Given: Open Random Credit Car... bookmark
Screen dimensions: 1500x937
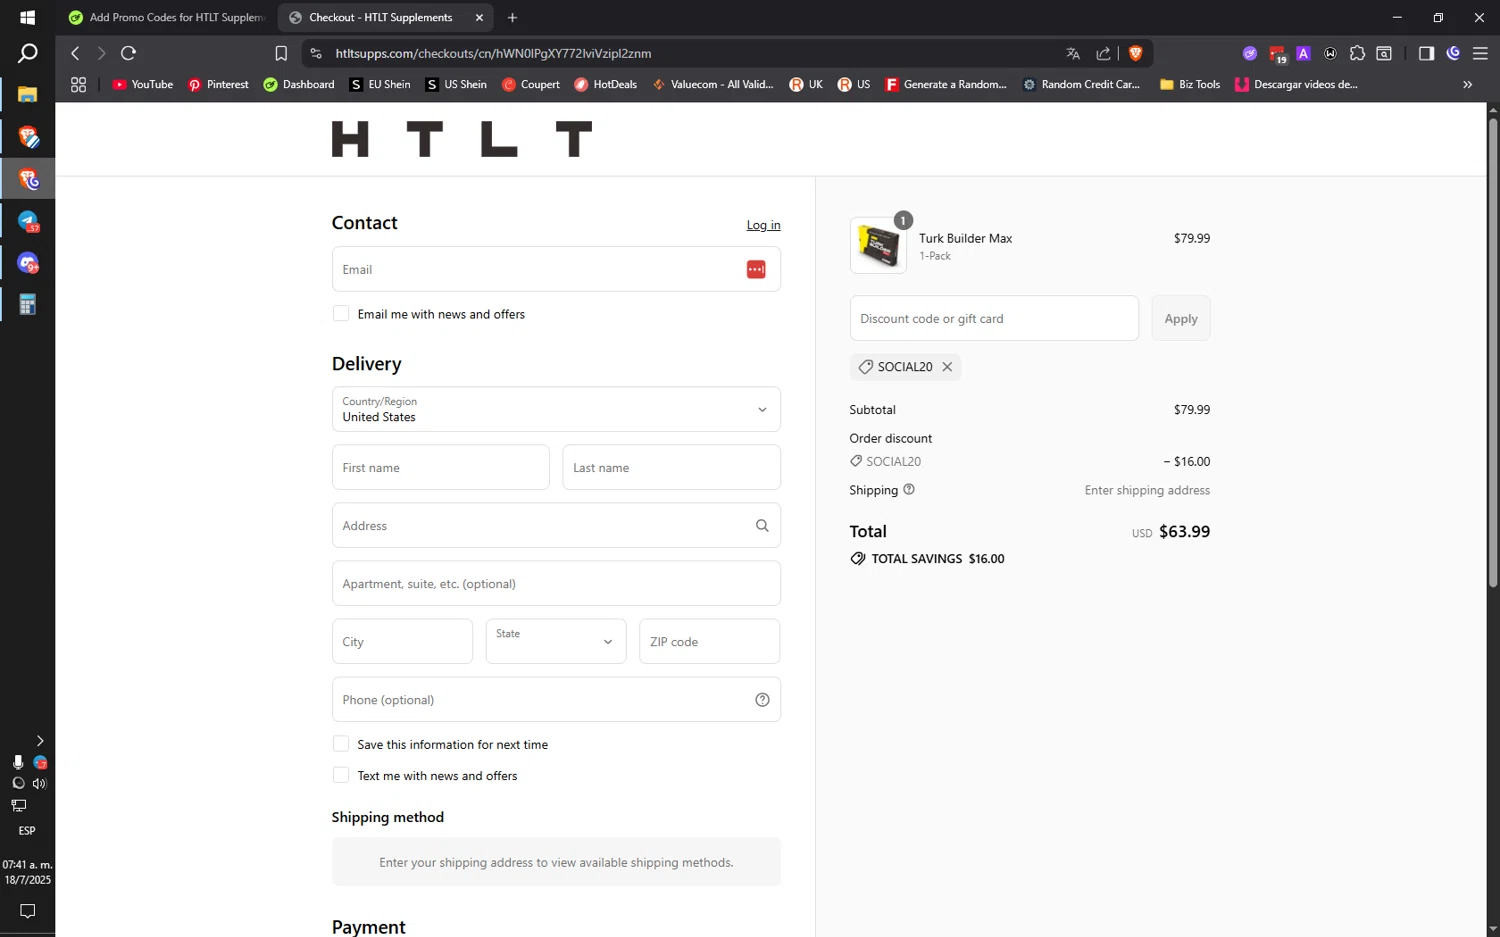Looking at the screenshot, I should tap(1080, 85).
